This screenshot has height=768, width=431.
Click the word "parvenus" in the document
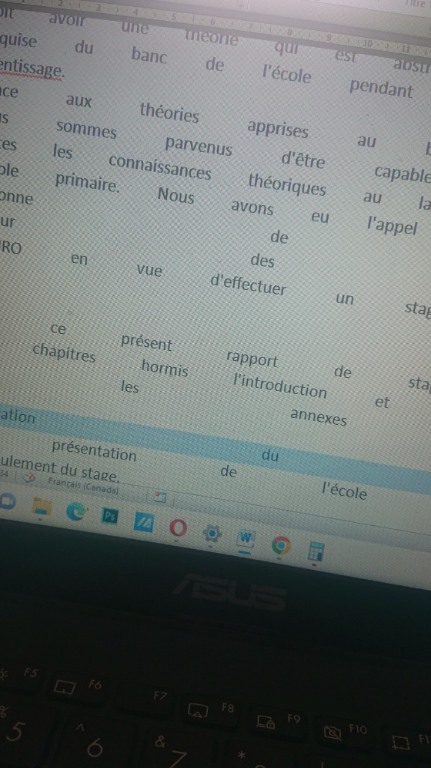(x=198, y=145)
